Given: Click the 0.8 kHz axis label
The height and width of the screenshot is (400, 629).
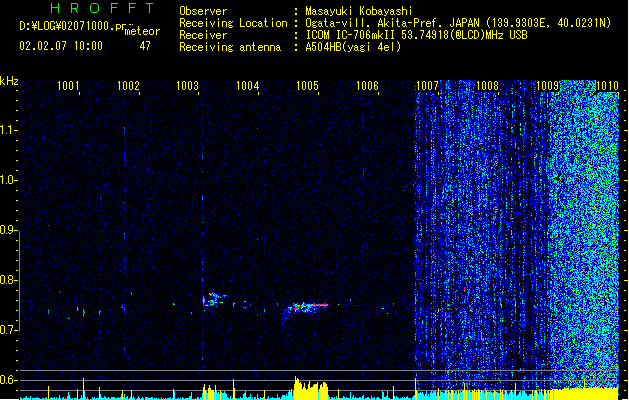Looking at the screenshot, I should [8, 280].
